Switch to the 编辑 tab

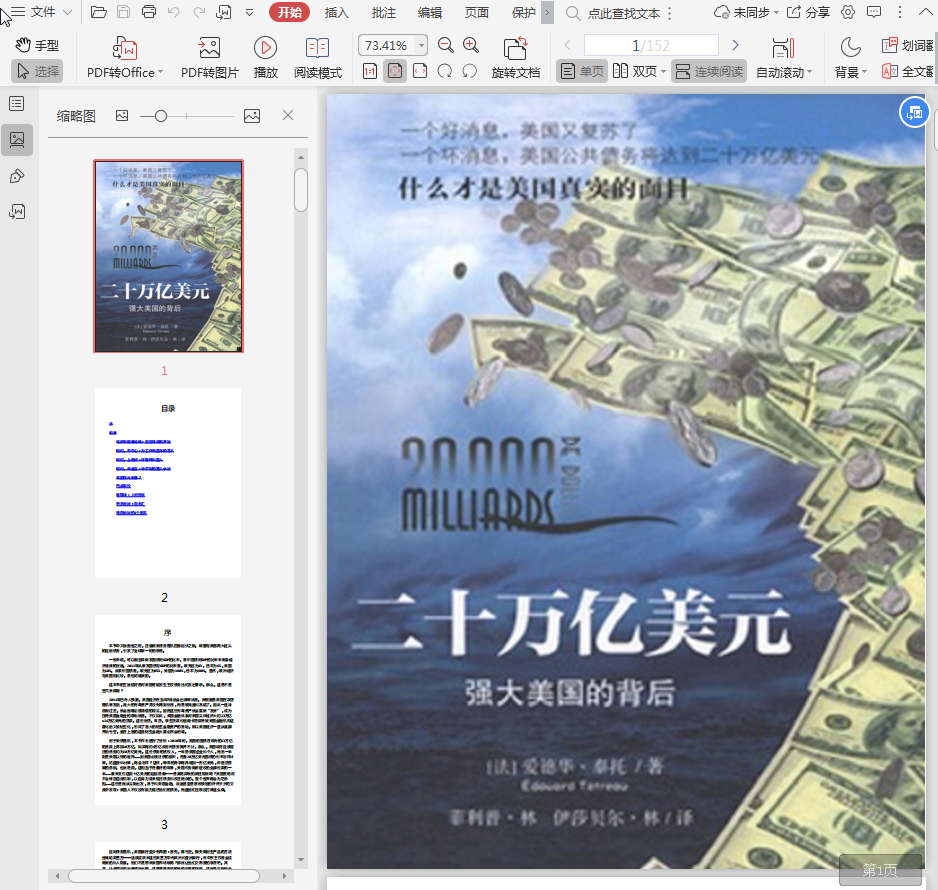tap(430, 13)
